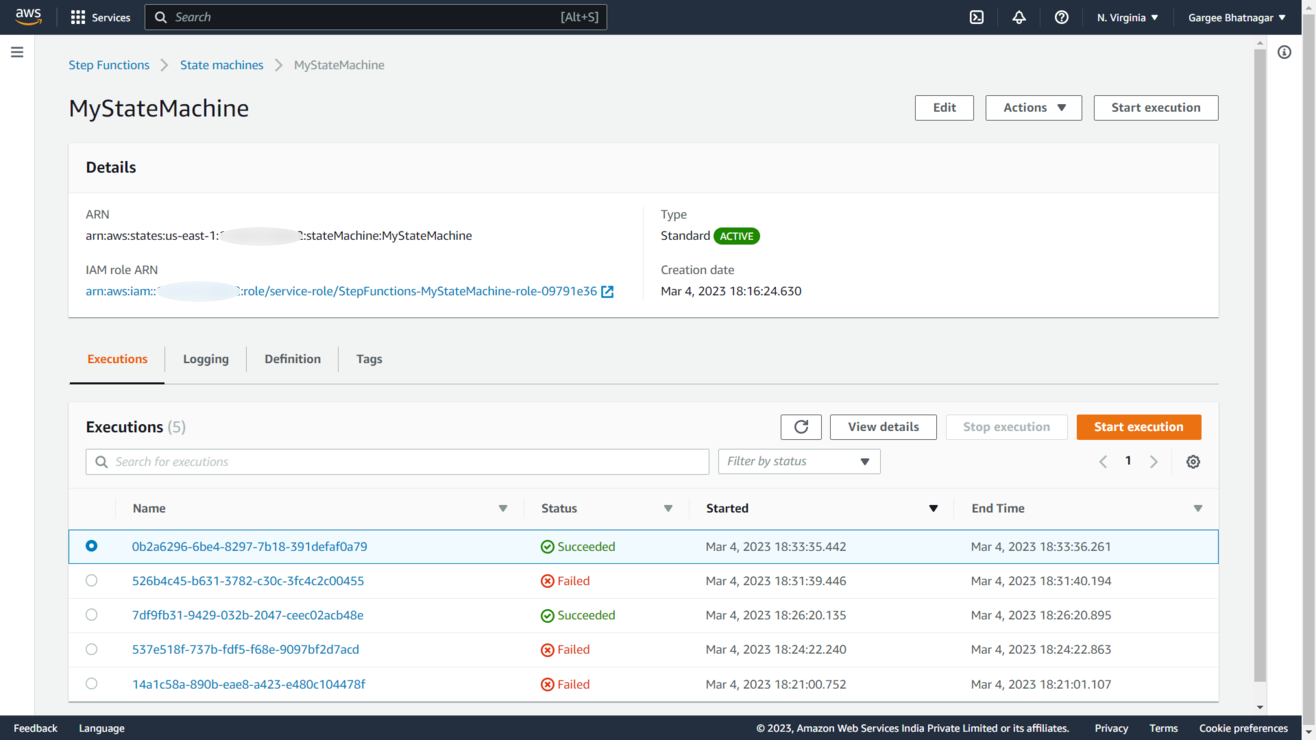Open N. Virginia region selector
Image resolution: width=1316 pixels, height=740 pixels.
point(1127,17)
